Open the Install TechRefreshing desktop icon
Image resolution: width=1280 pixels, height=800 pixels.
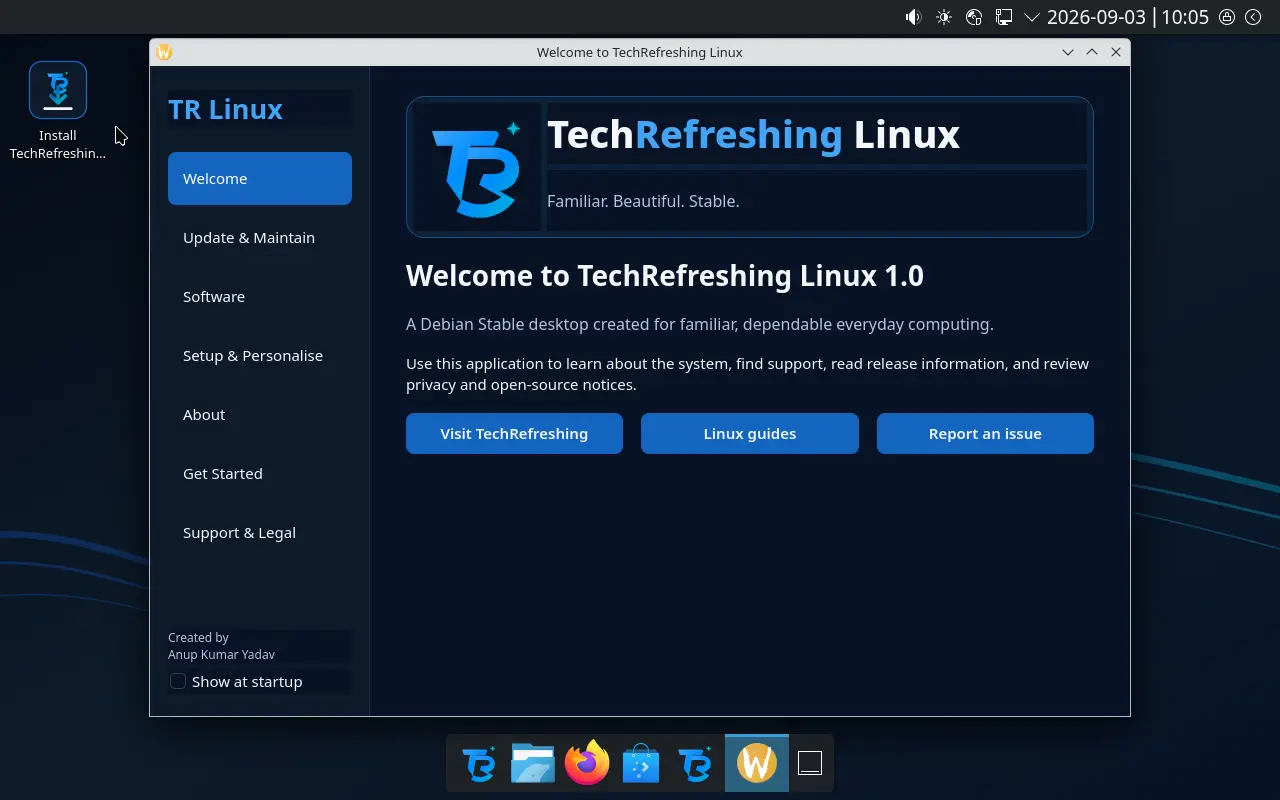[x=58, y=110]
